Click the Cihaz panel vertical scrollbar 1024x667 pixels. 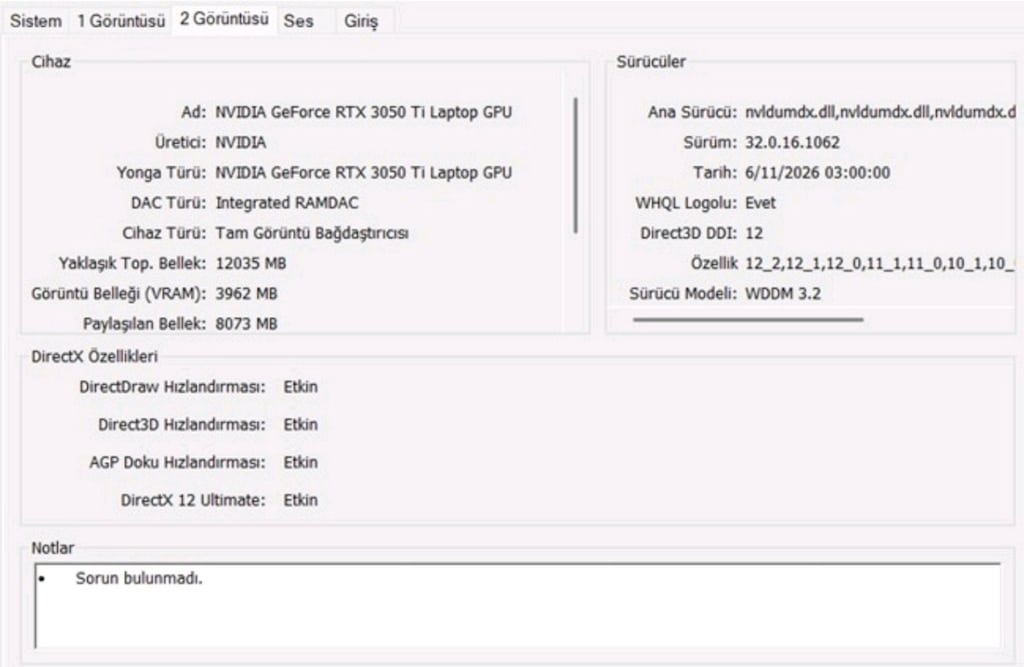(575, 165)
